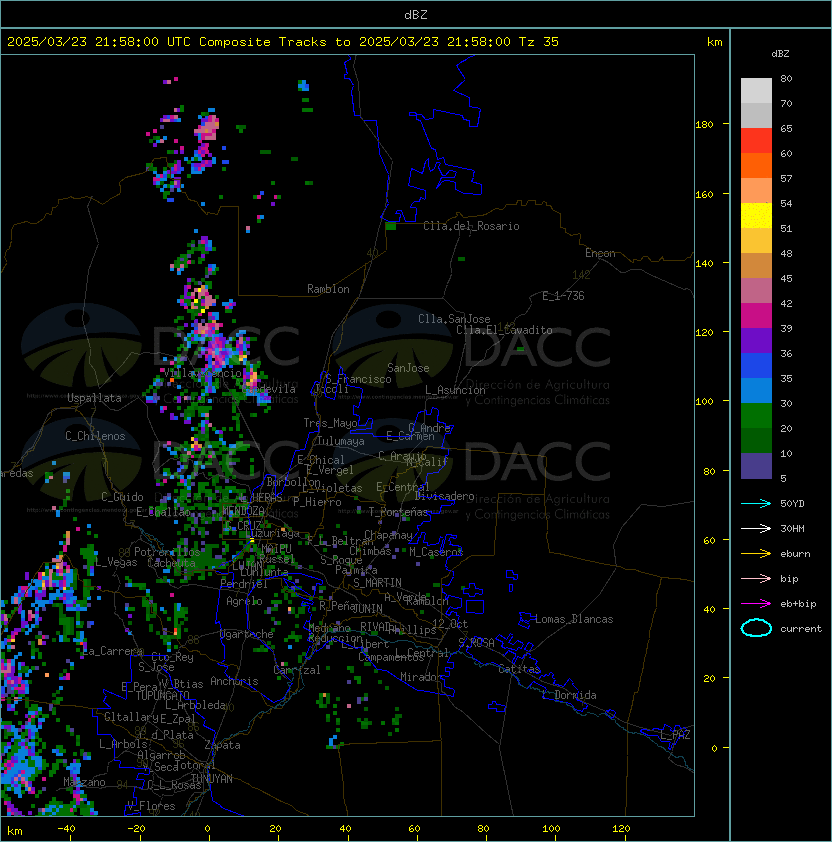Click the 'Villavicencio' map label
Viewport: 832px width, 842px height.
[x=203, y=373]
